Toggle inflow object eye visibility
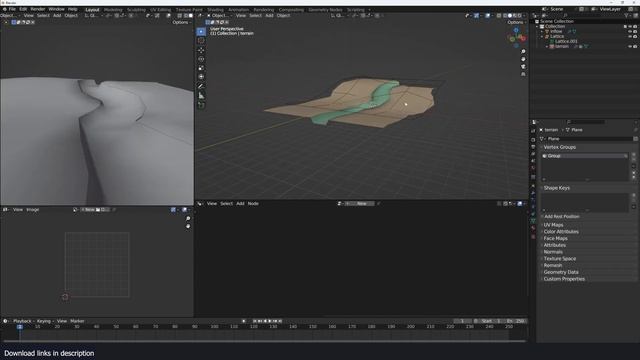The height and width of the screenshot is (360, 640). tap(630, 31)
